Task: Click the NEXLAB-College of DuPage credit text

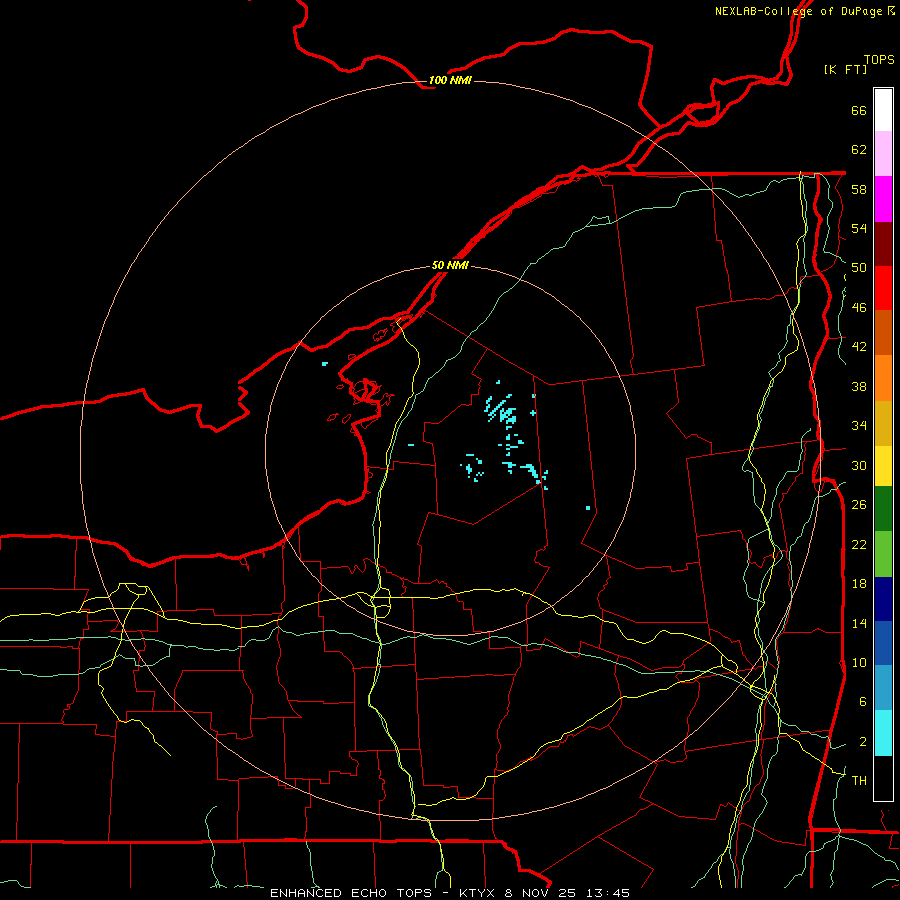Action: pos(798,11)
